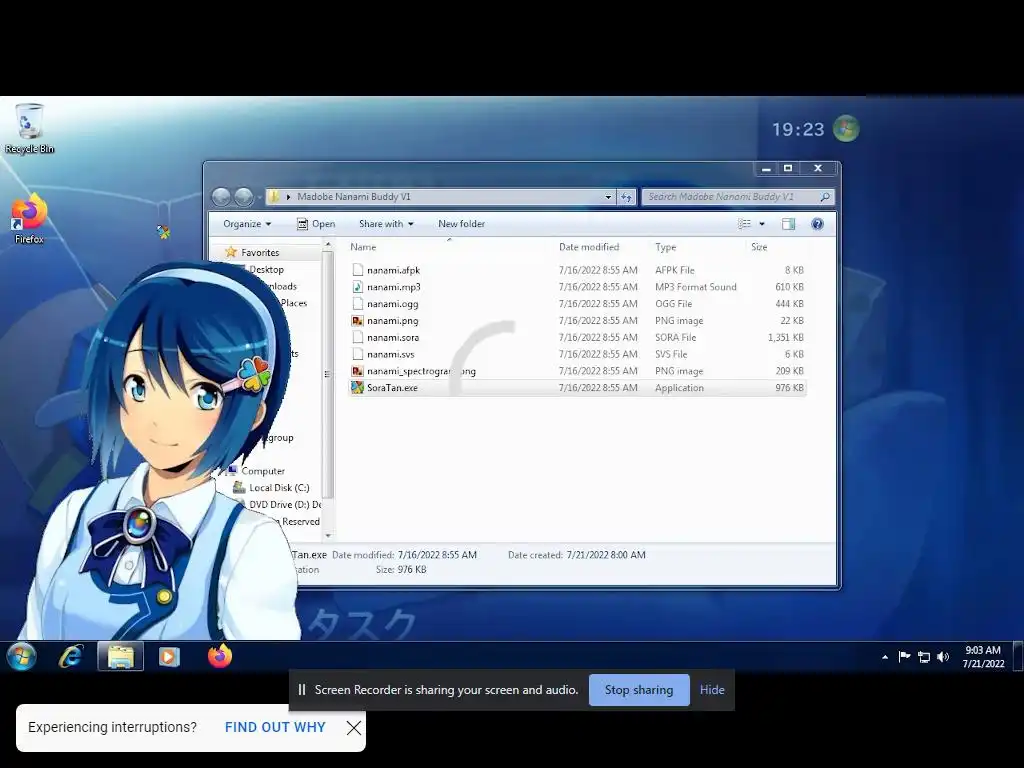Toggle the preview pane button

coord(788,224)
